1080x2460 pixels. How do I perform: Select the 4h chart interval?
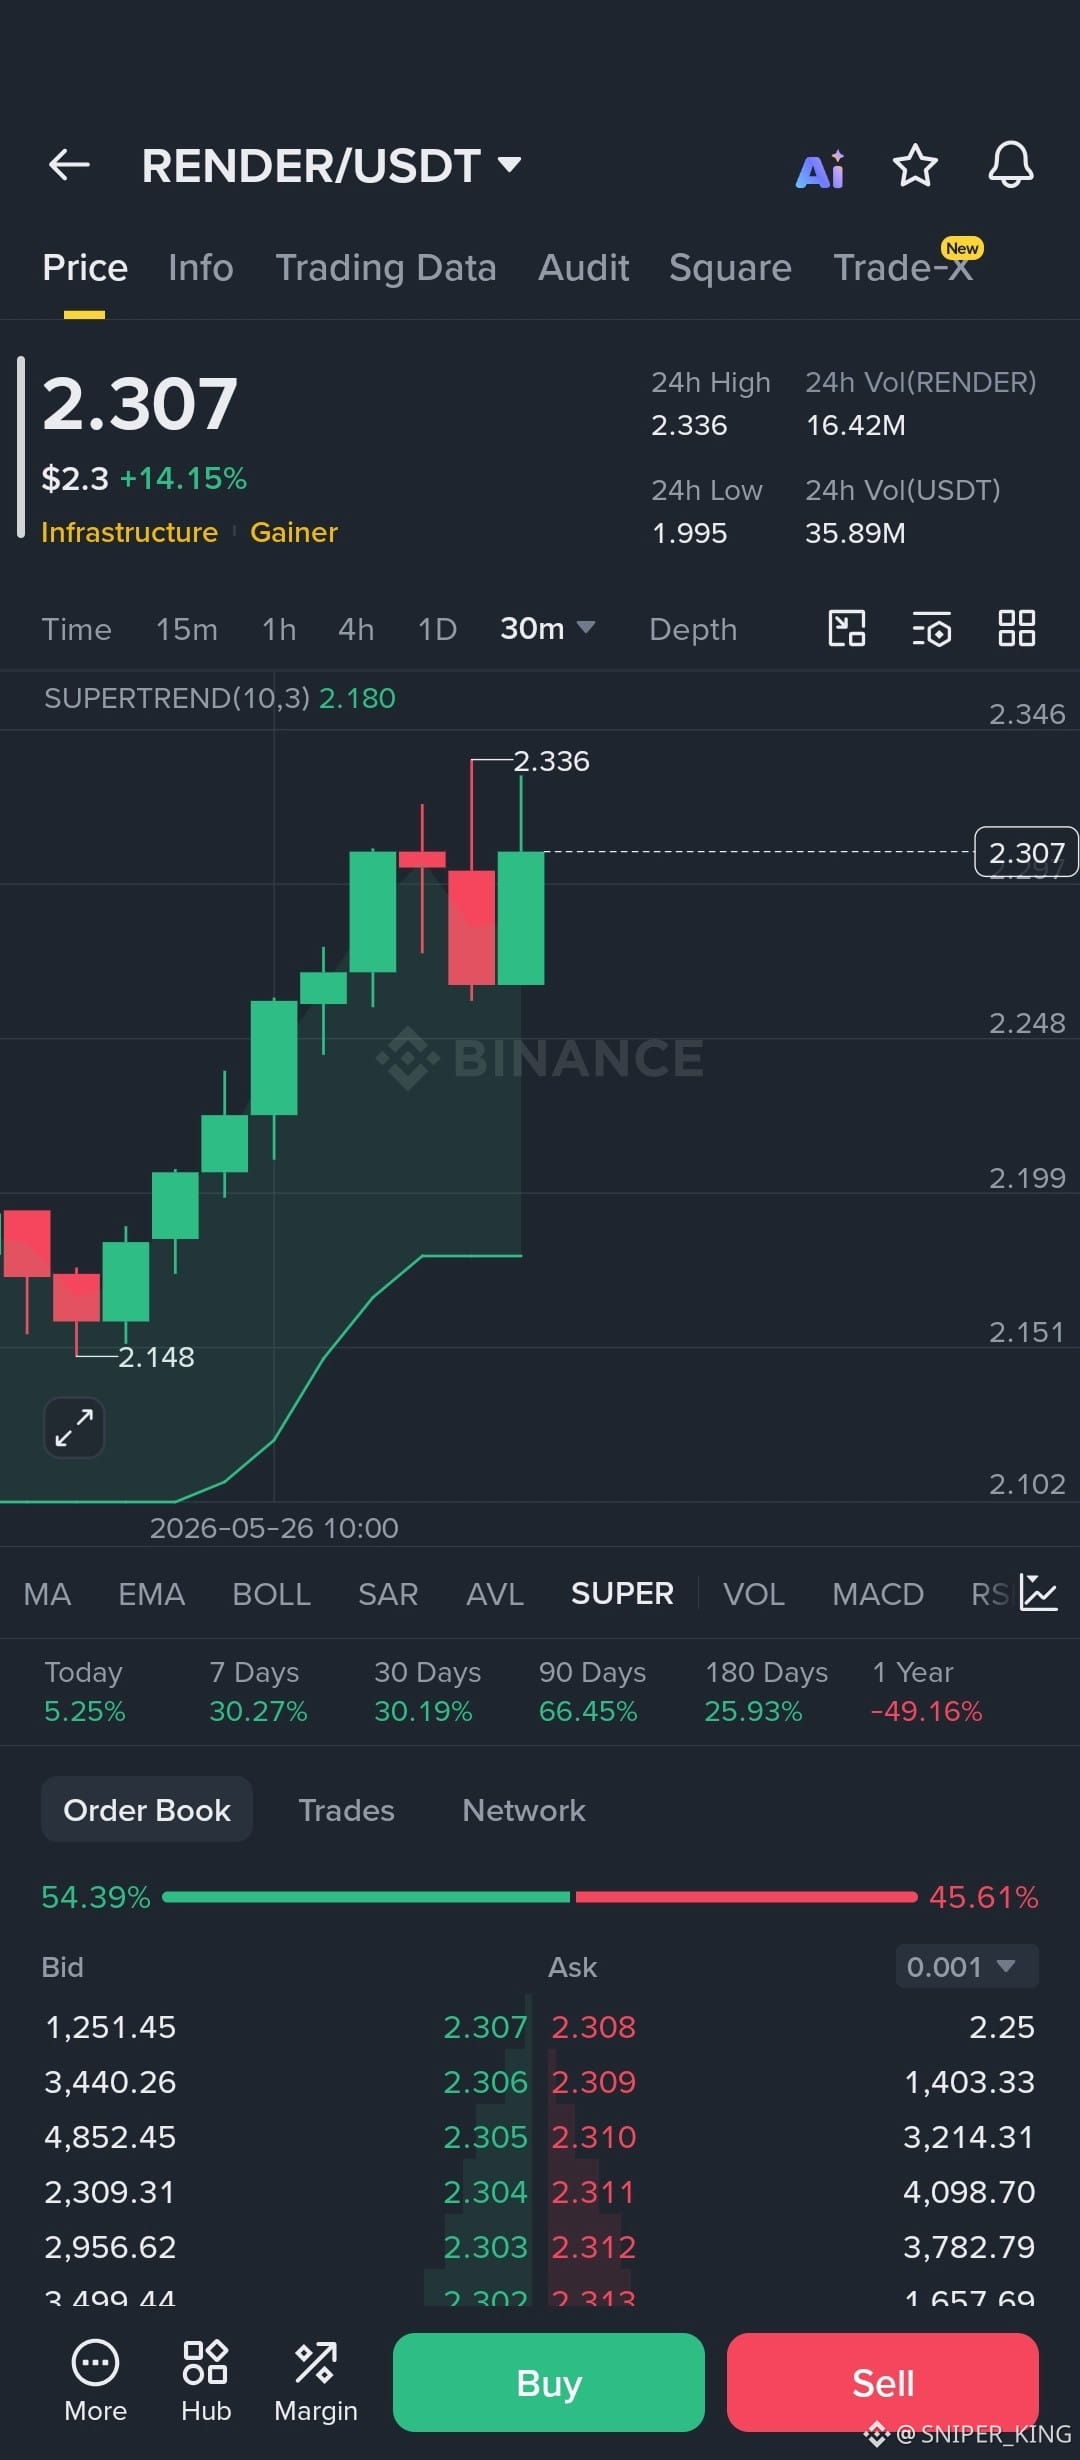click(x=356, y=629)
